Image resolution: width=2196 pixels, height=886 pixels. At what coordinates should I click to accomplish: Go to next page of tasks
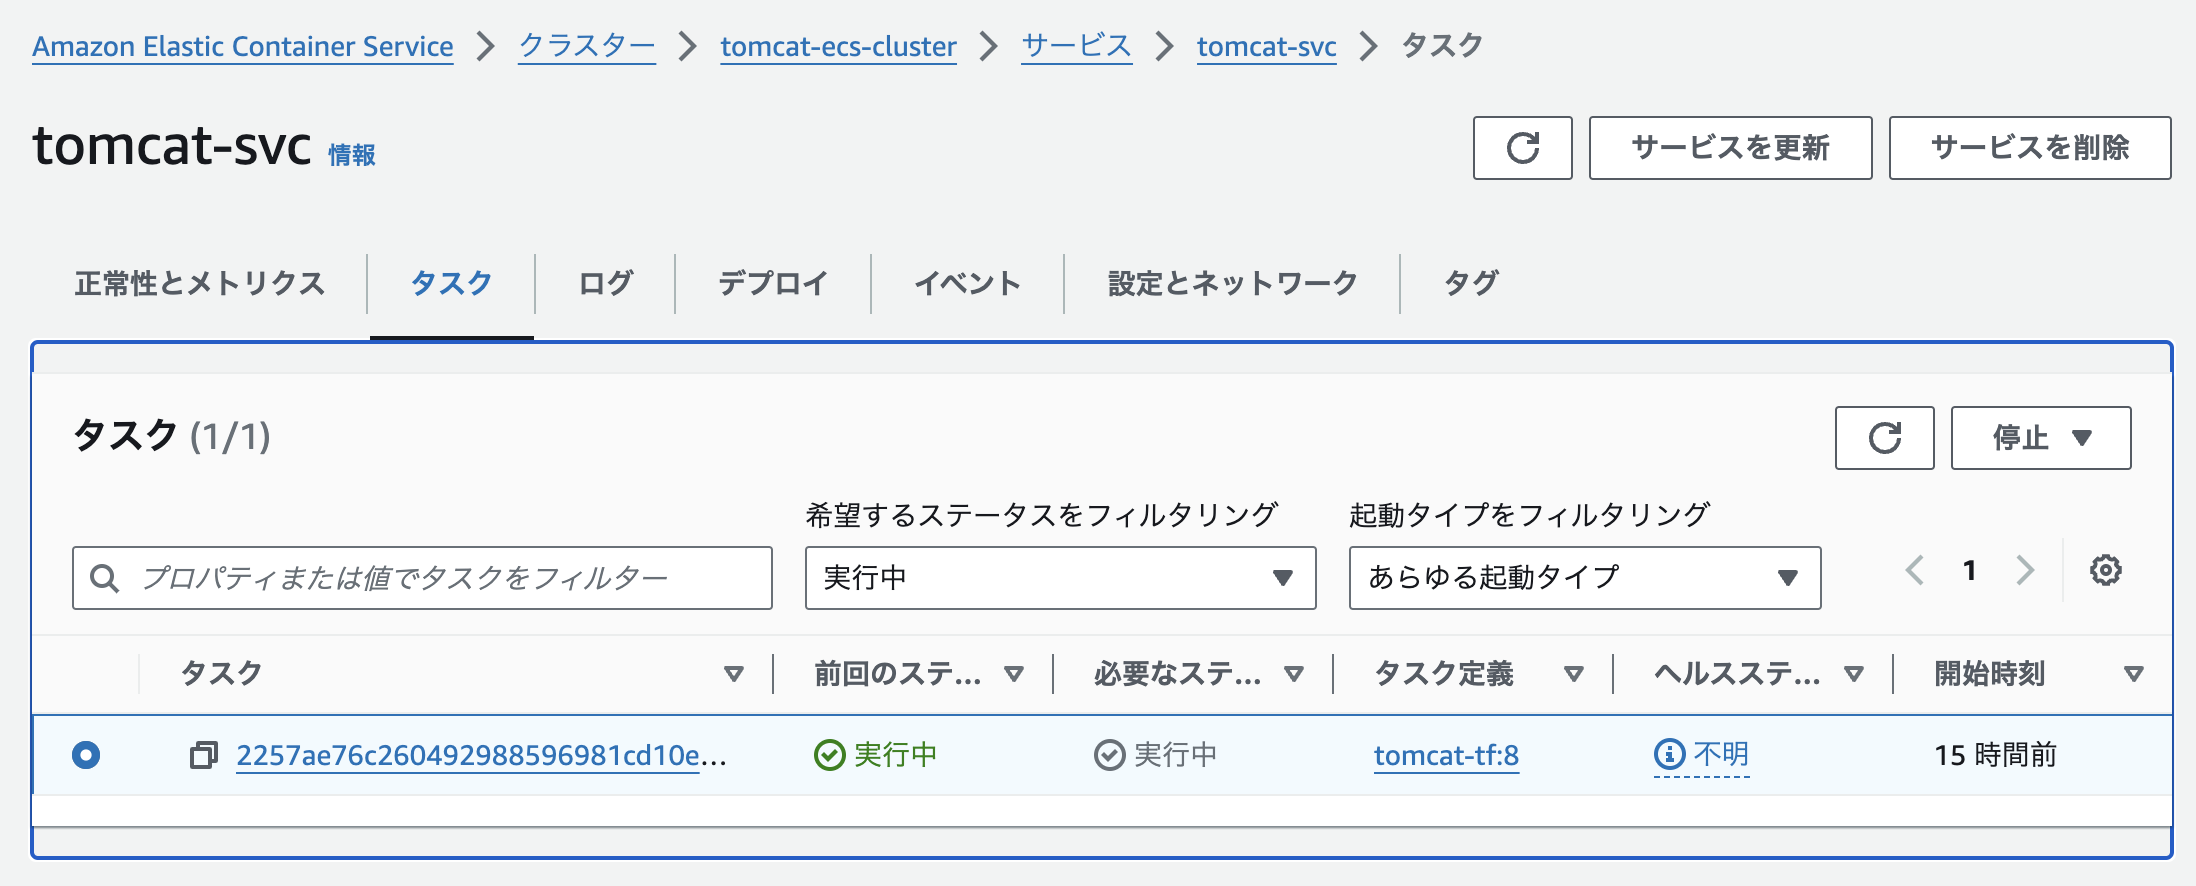coord(2024,571)
